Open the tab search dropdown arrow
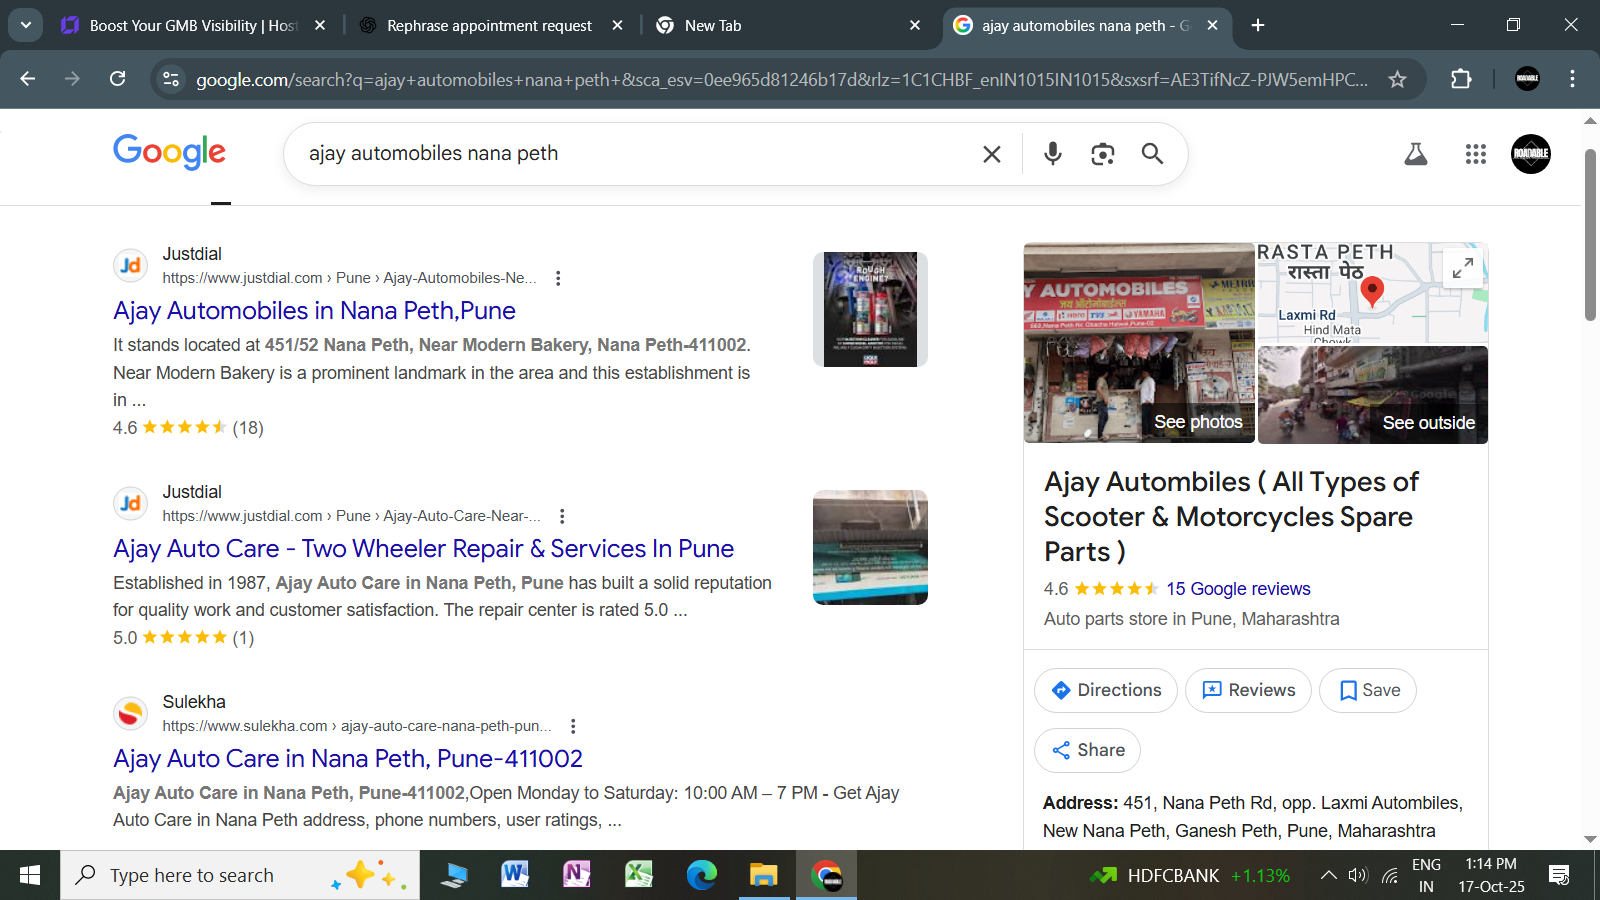Image resolution: width=1600 pixels, height=900 pixels. (25, 25)
